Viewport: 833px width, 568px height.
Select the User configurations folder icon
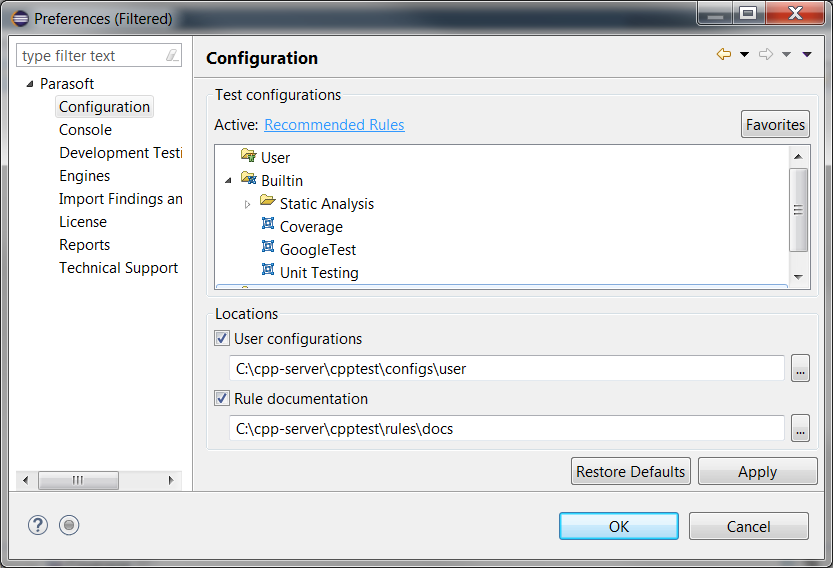coord(249,155)
